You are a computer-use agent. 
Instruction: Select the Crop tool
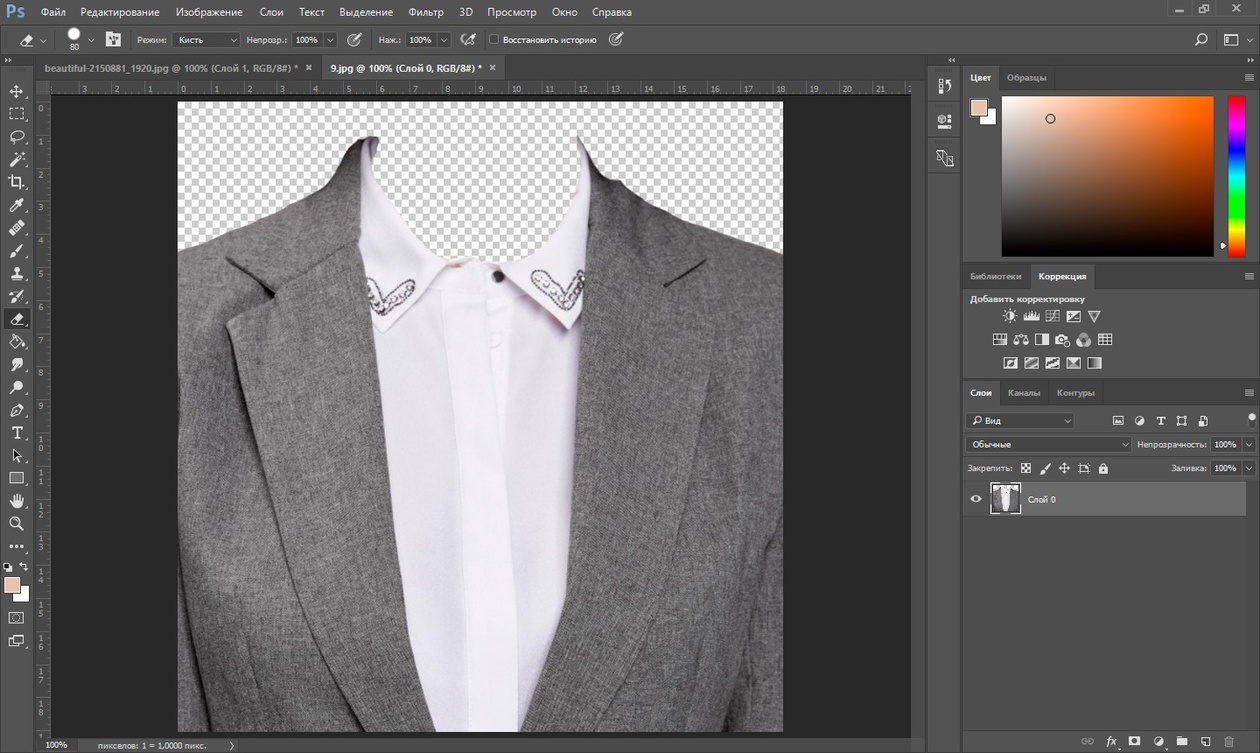coord(16,182)
